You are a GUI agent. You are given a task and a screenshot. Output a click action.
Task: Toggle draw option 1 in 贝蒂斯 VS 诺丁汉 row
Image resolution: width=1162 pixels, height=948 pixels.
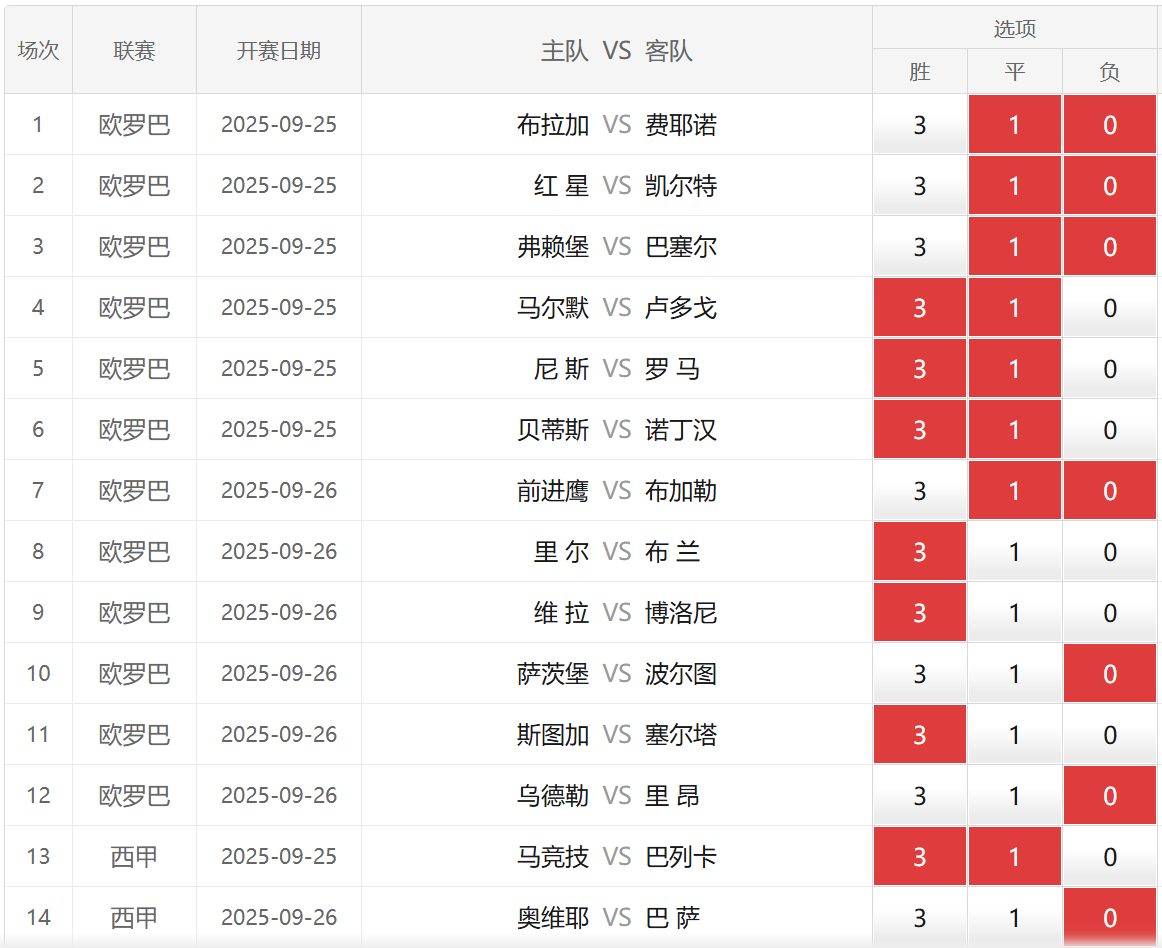pyautogui.click(x=1014, y=430)
